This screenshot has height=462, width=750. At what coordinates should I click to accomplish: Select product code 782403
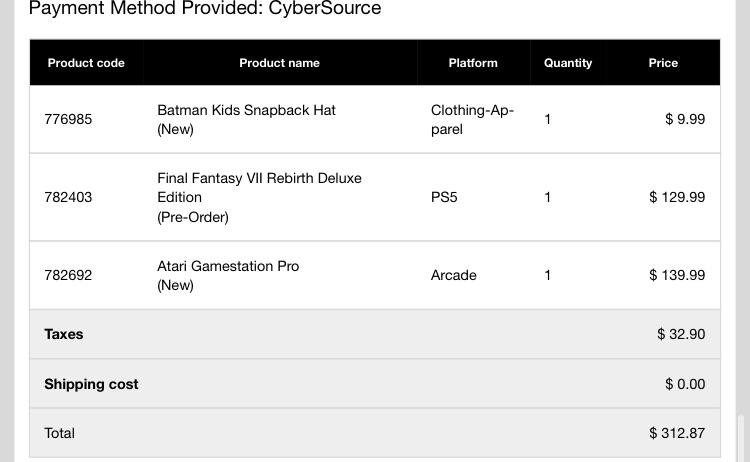tap(68, 197)
